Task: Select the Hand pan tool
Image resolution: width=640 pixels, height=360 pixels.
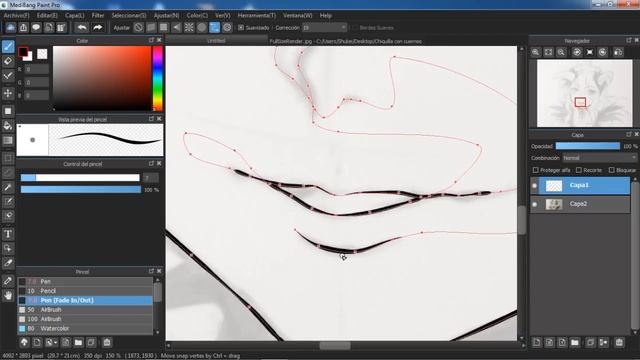Action: [8, 296]
